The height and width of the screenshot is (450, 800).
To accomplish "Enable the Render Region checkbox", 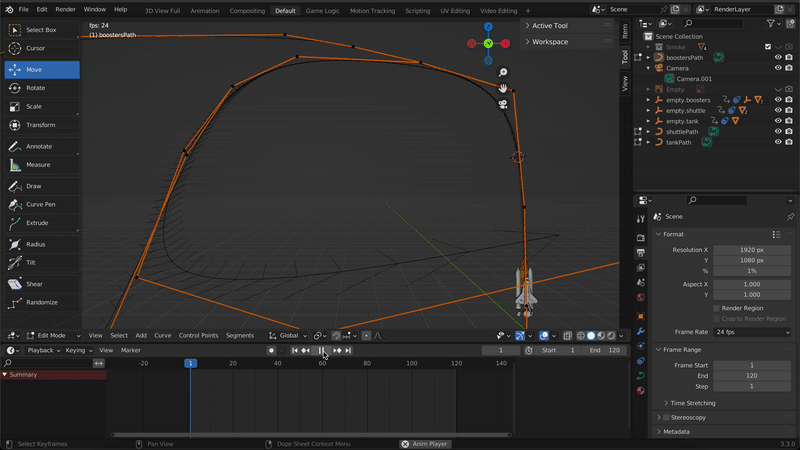I will (x=716, y=308).
